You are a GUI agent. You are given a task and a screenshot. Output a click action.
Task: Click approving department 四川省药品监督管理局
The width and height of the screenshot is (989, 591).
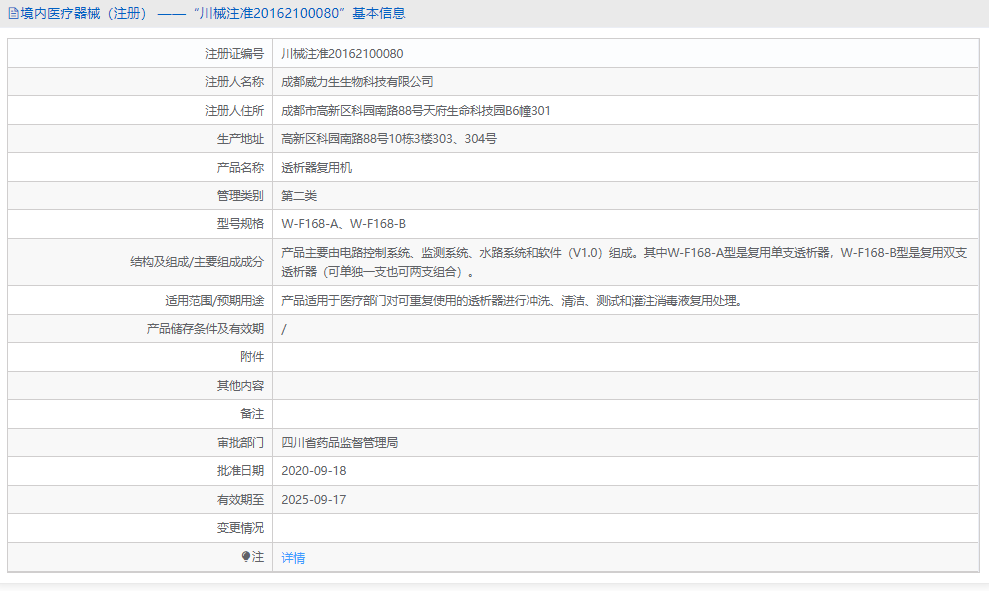click(339, 443)
